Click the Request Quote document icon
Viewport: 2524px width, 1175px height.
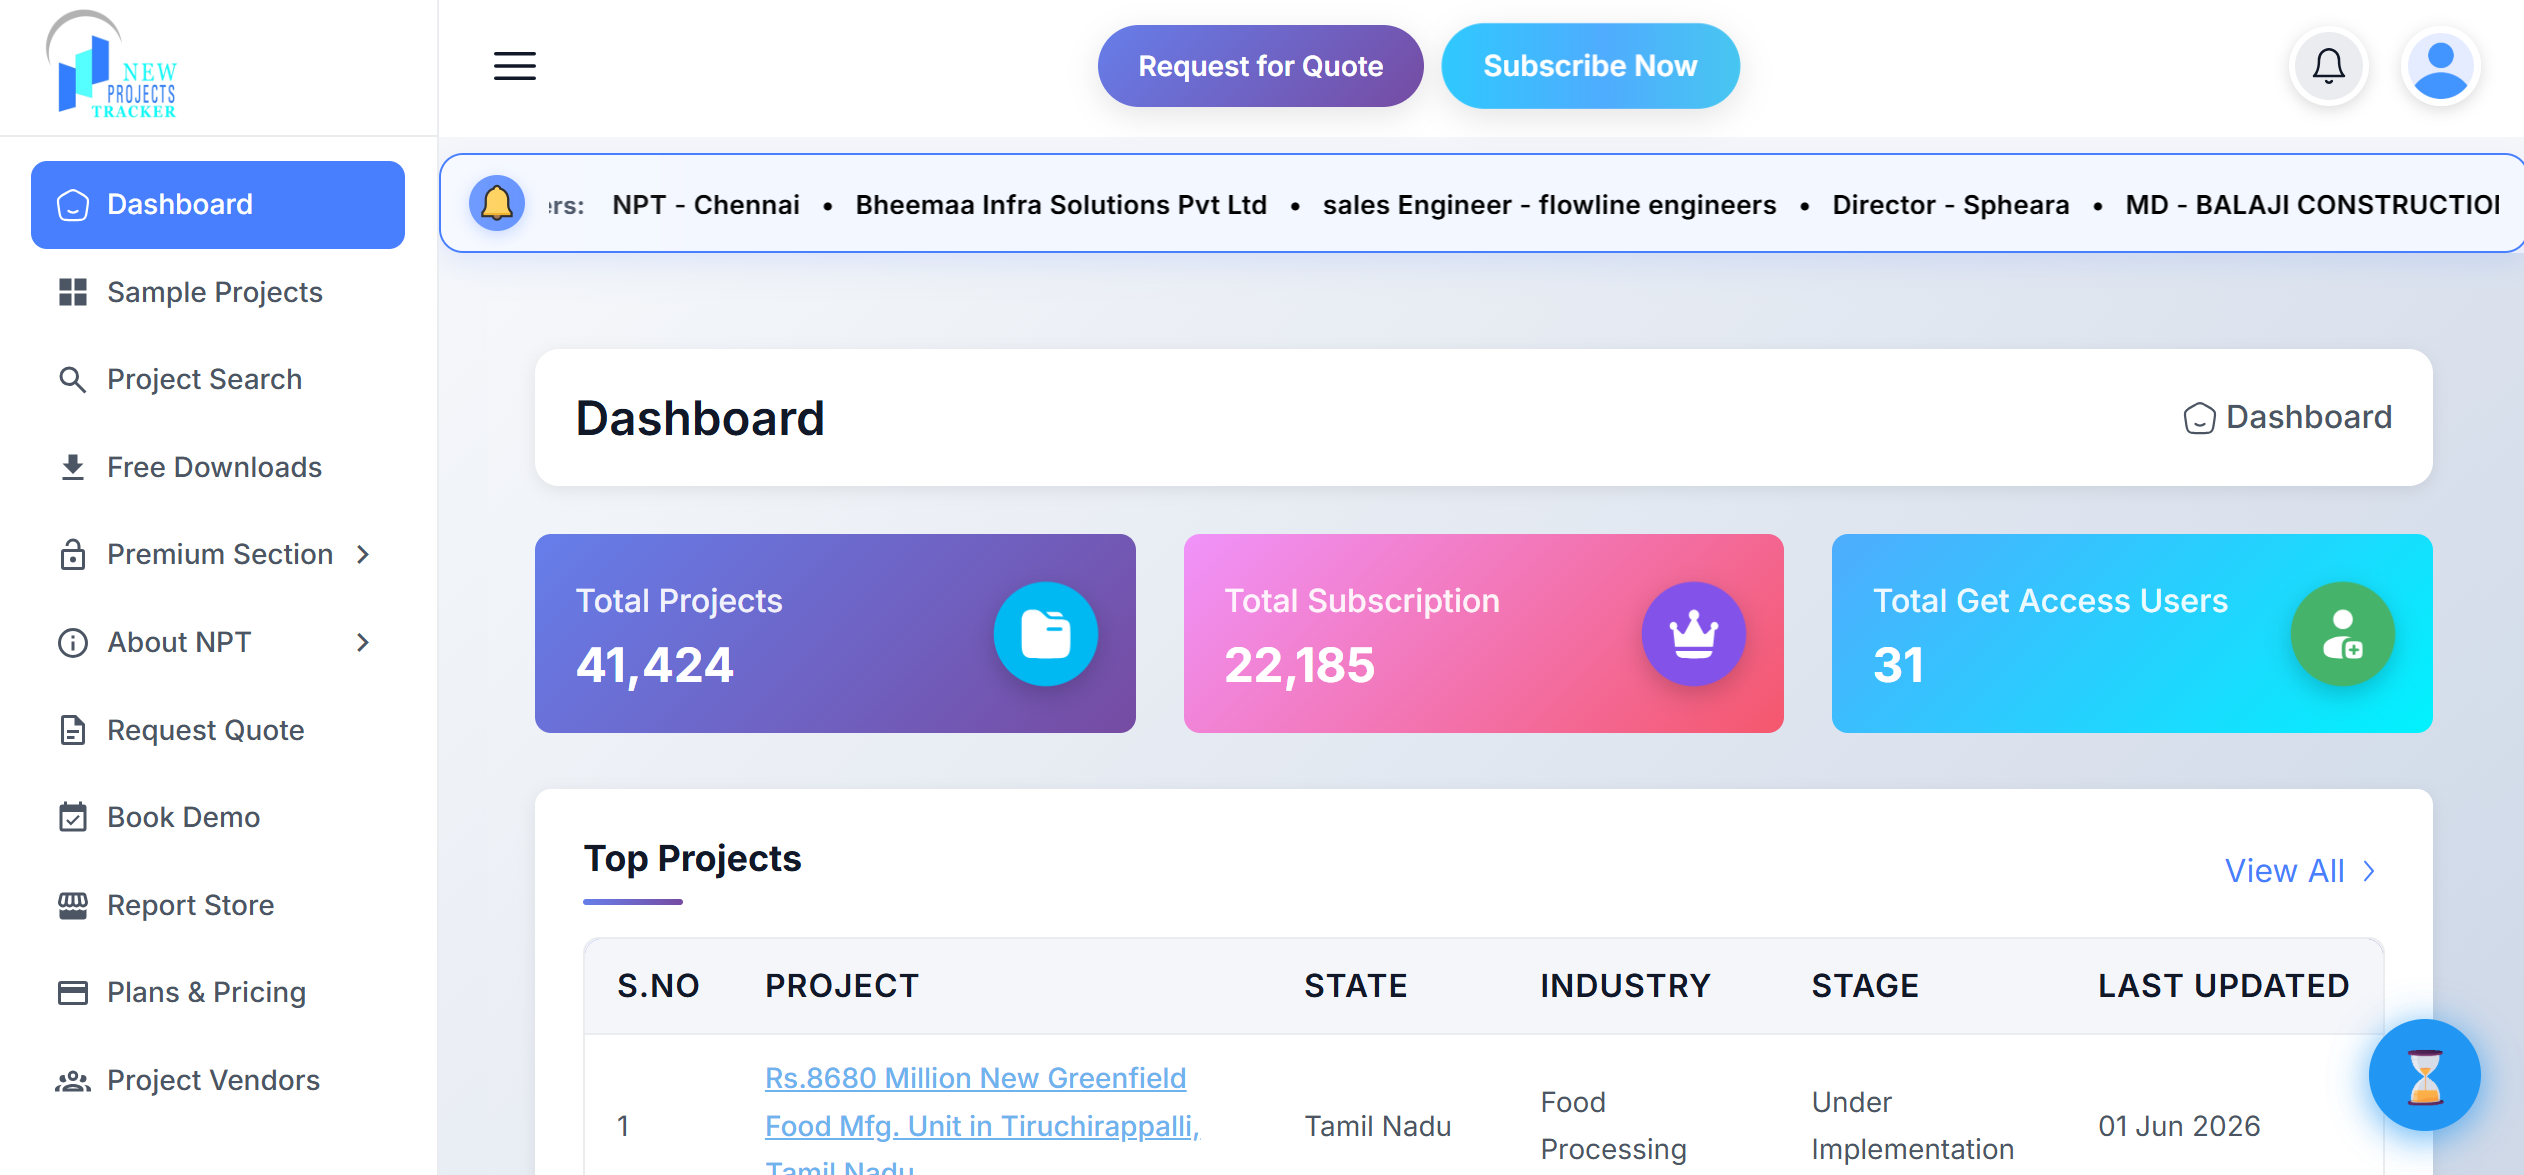click(x=72, y=730)
